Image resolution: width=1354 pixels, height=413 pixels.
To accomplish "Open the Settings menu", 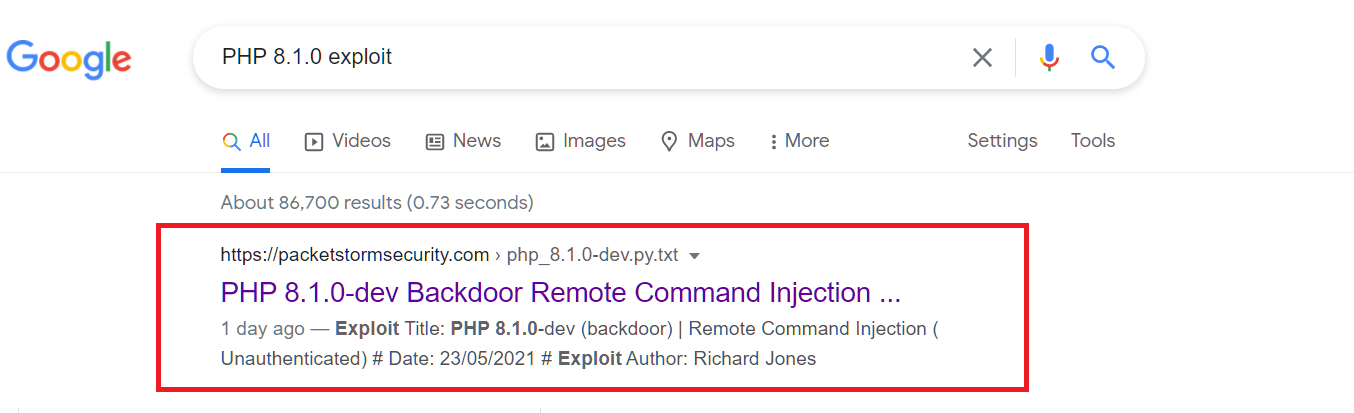I will [x=1002, y=141].
